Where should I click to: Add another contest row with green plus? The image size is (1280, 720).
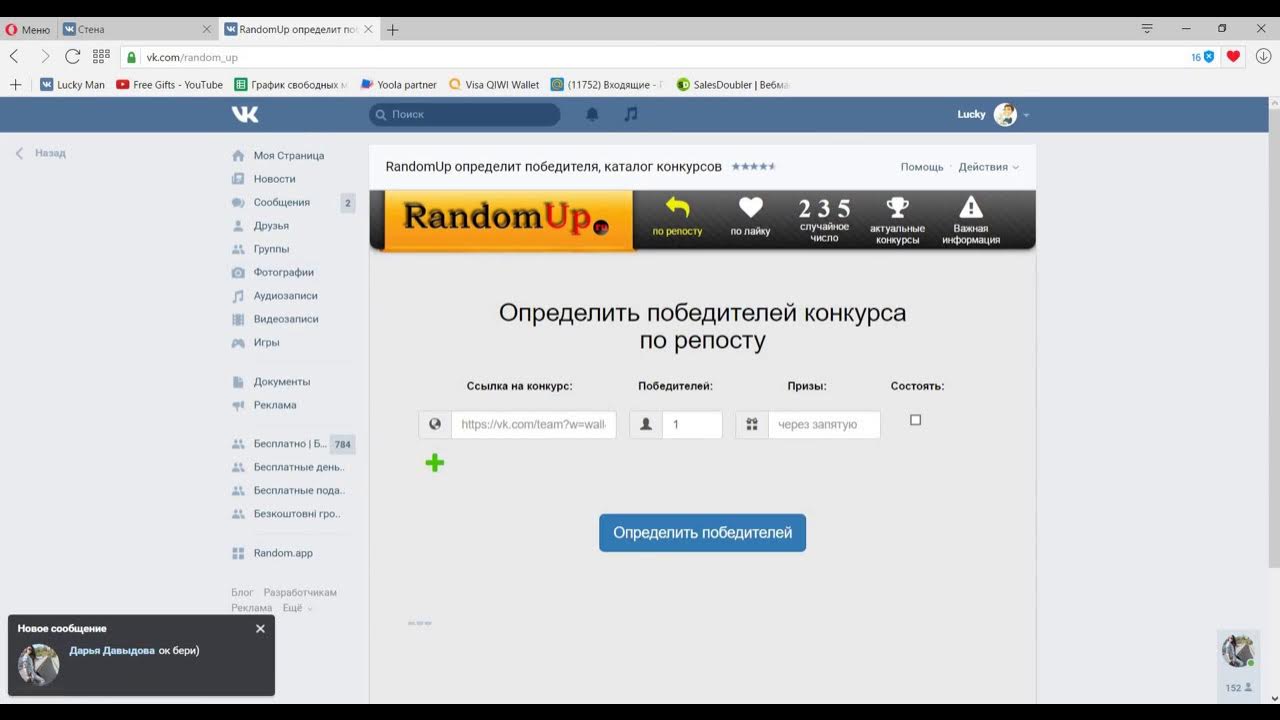(435, 462)
